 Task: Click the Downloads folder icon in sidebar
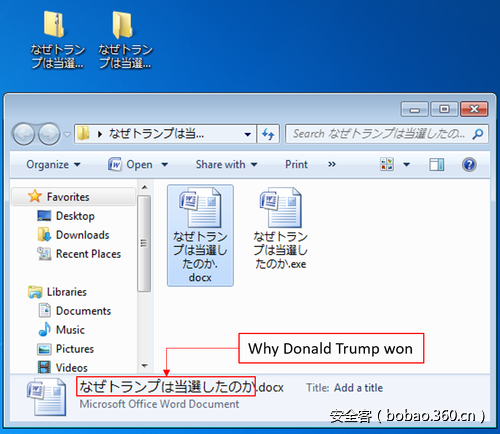(44, 235)
